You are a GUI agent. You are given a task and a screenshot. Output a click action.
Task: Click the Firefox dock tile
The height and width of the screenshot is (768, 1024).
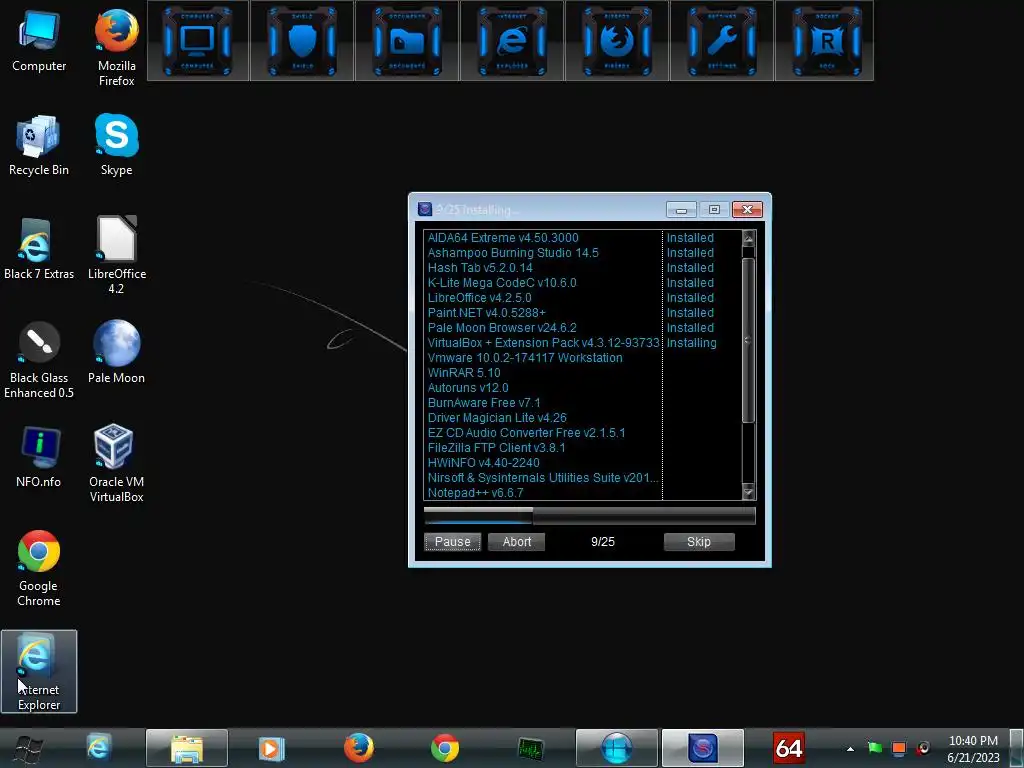[616, 40]
